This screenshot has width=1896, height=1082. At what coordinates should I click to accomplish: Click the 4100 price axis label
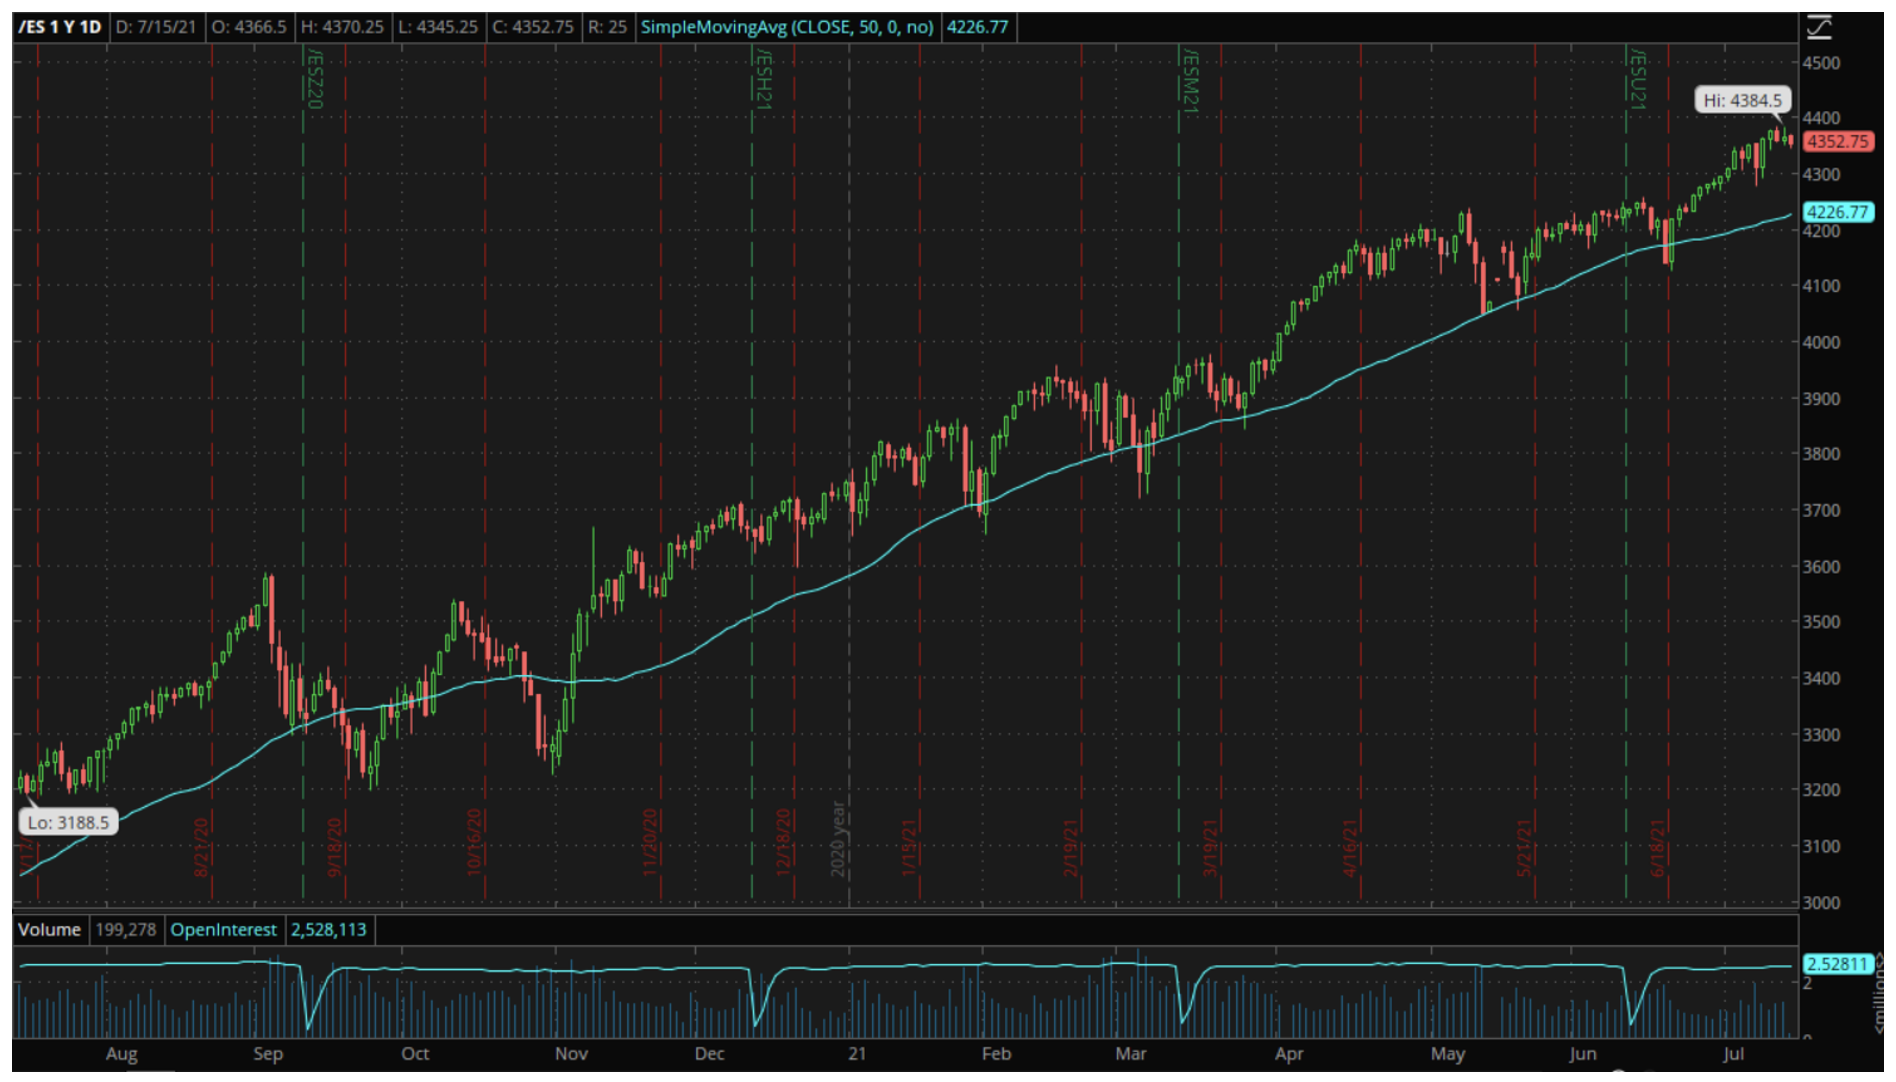1821,286
